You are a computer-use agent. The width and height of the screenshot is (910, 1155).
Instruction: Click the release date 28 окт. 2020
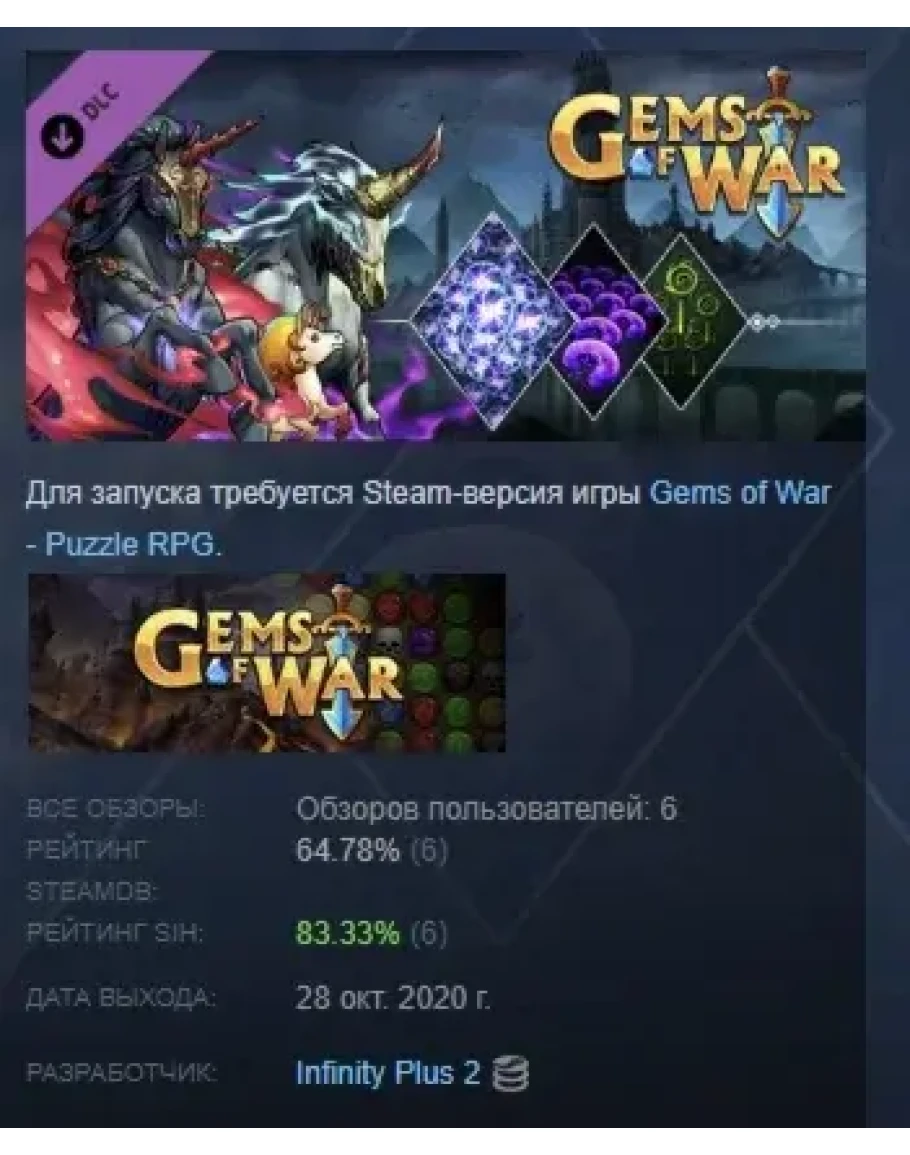click(393, 998)
